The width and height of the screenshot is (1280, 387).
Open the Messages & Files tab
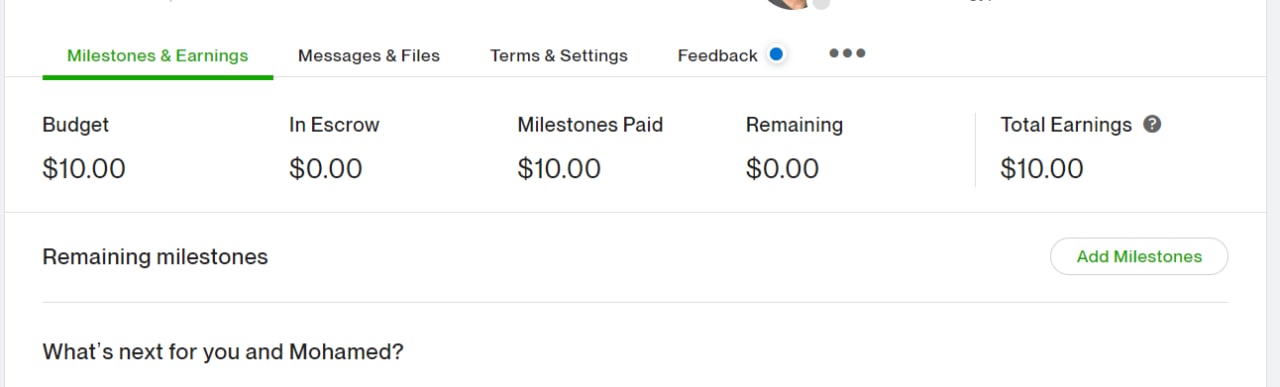pos(369,56)
